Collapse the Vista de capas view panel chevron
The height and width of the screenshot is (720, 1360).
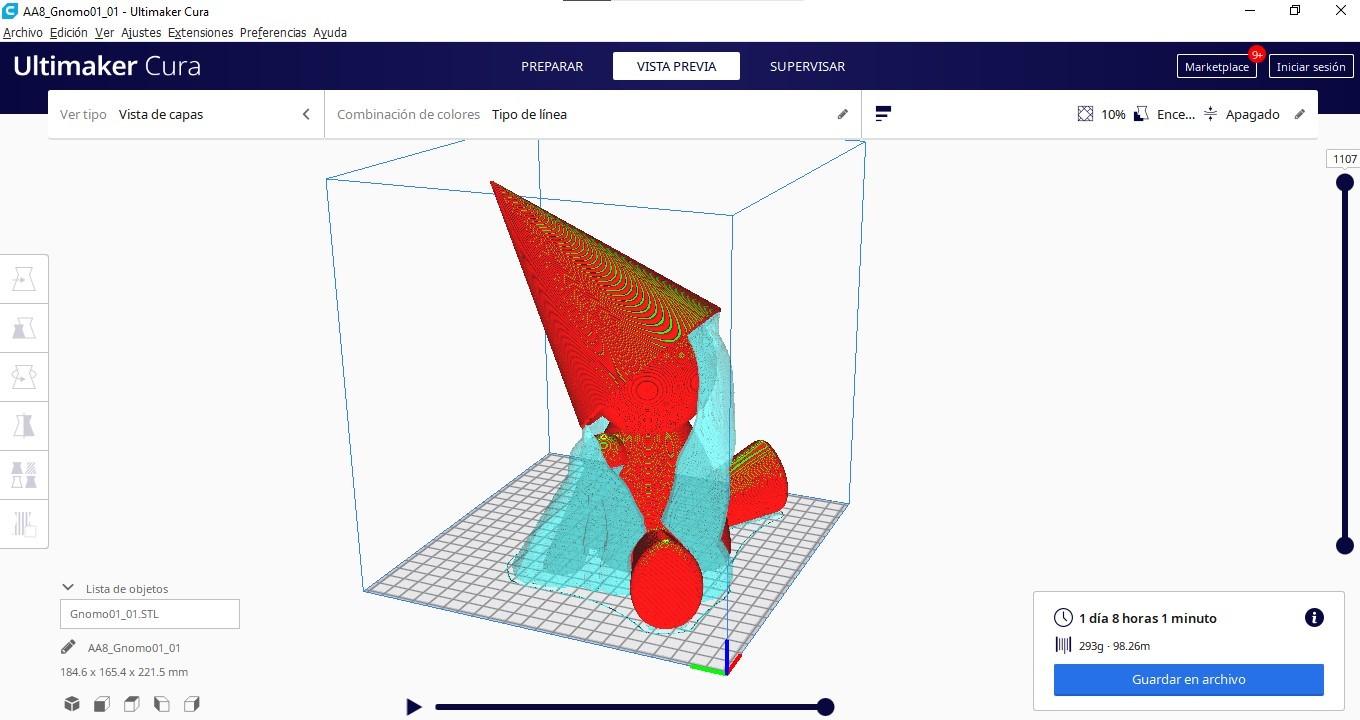pos(306,114)
